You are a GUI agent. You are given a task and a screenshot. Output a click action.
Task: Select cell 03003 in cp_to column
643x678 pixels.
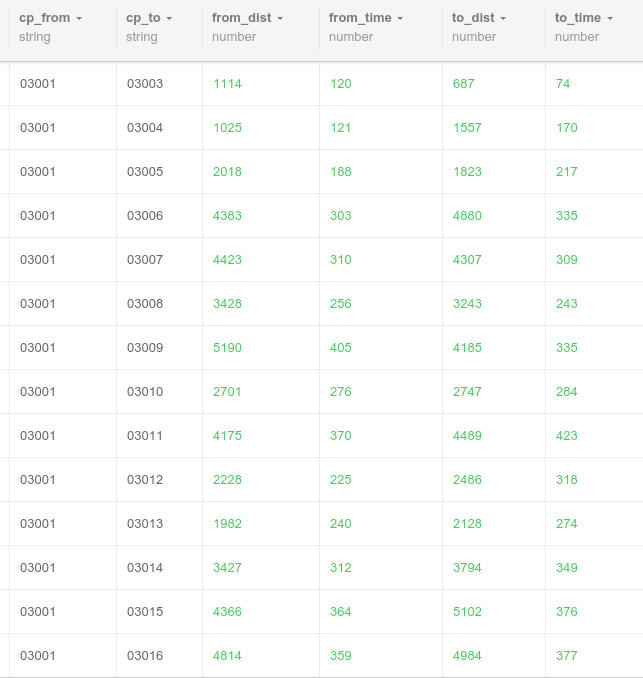click(x=145, y=83)
